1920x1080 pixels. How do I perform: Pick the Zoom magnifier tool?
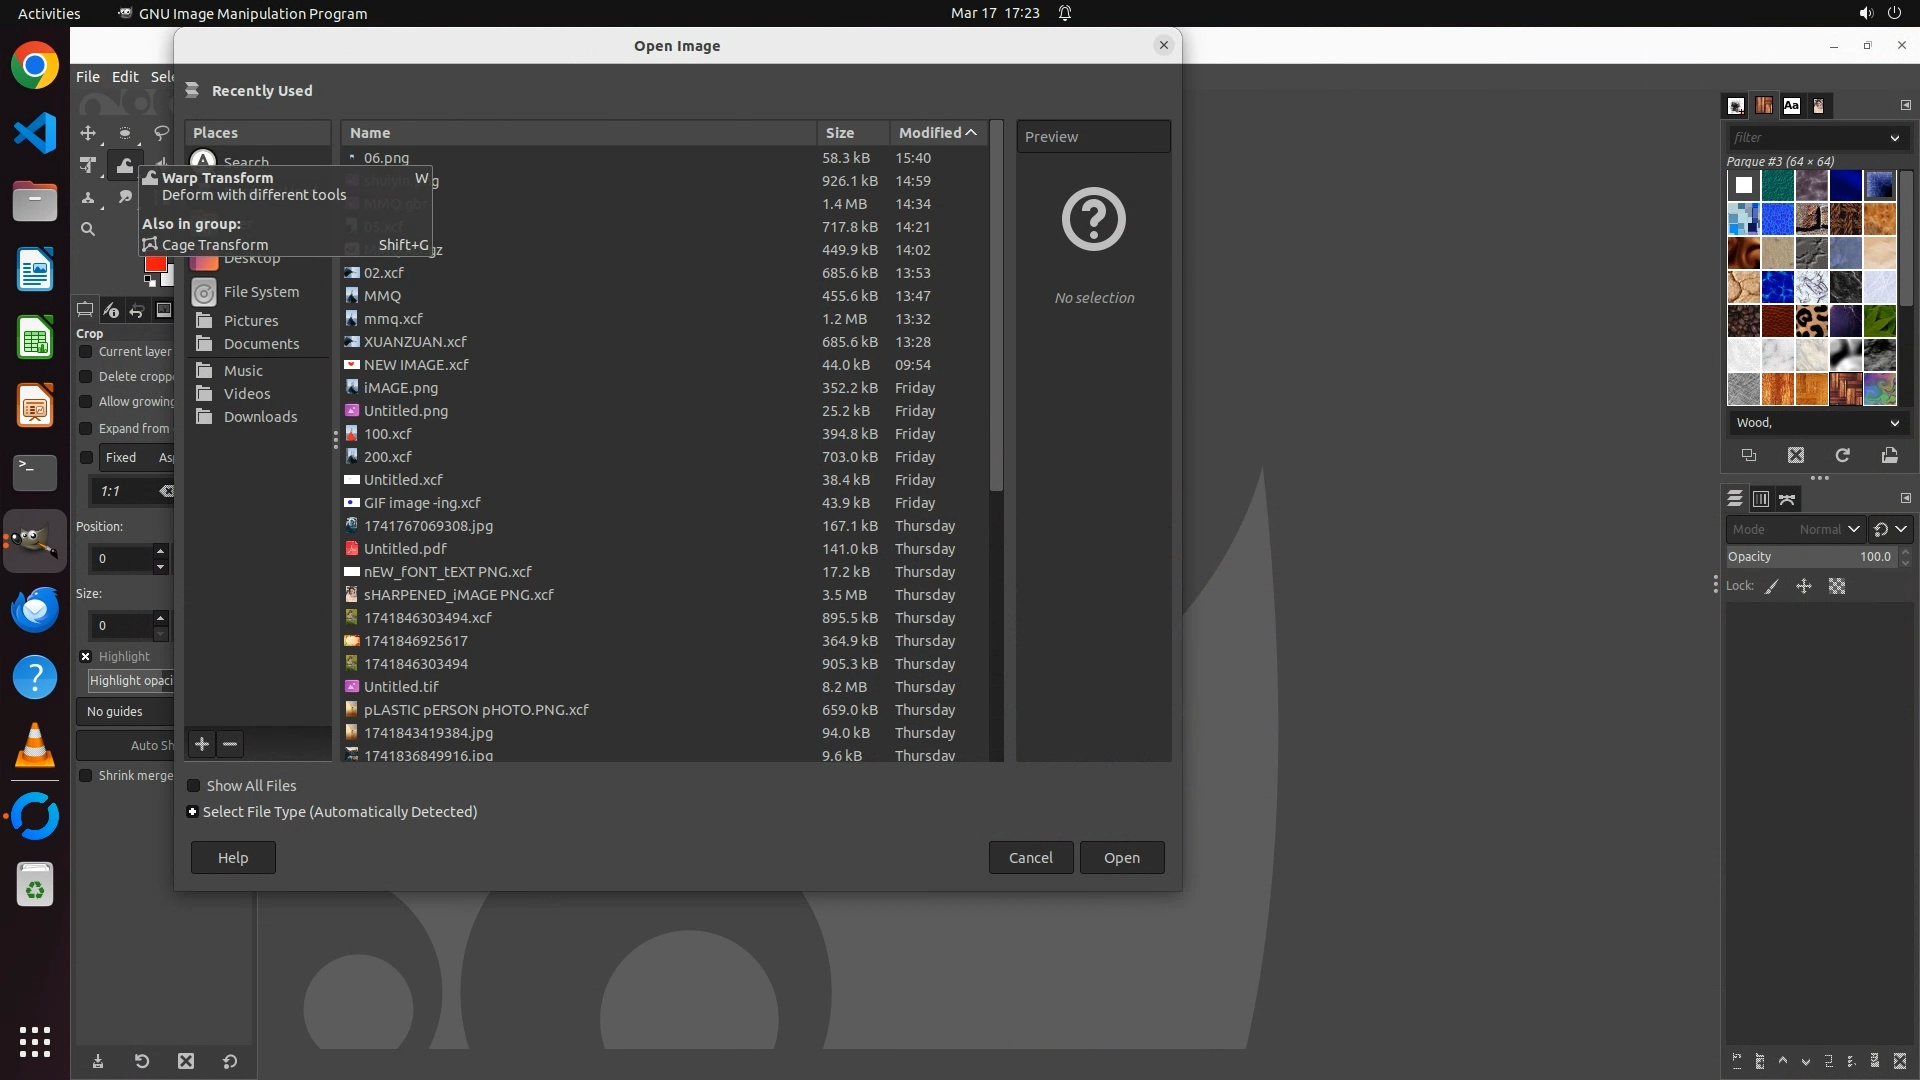(x=88, y=229)
